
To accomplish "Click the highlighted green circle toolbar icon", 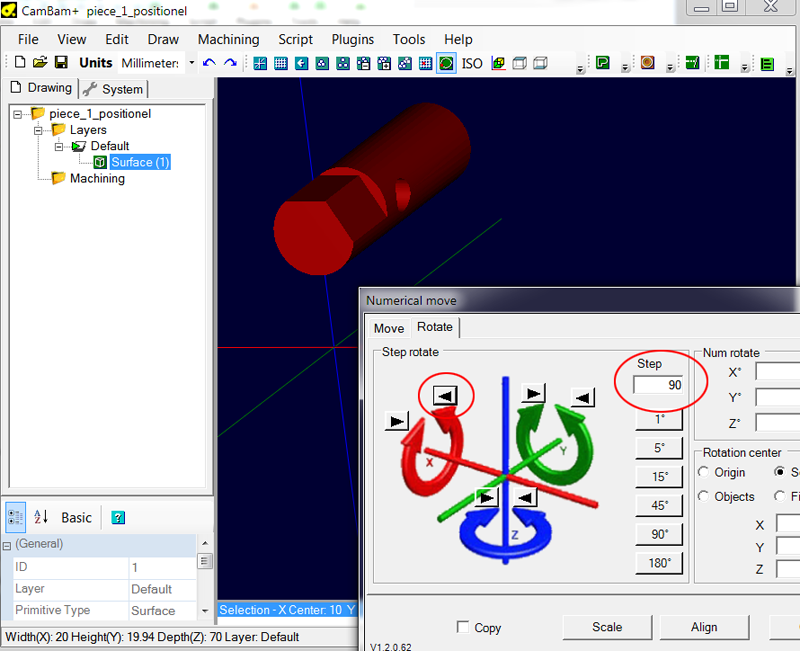I will (x=446, y=63).
